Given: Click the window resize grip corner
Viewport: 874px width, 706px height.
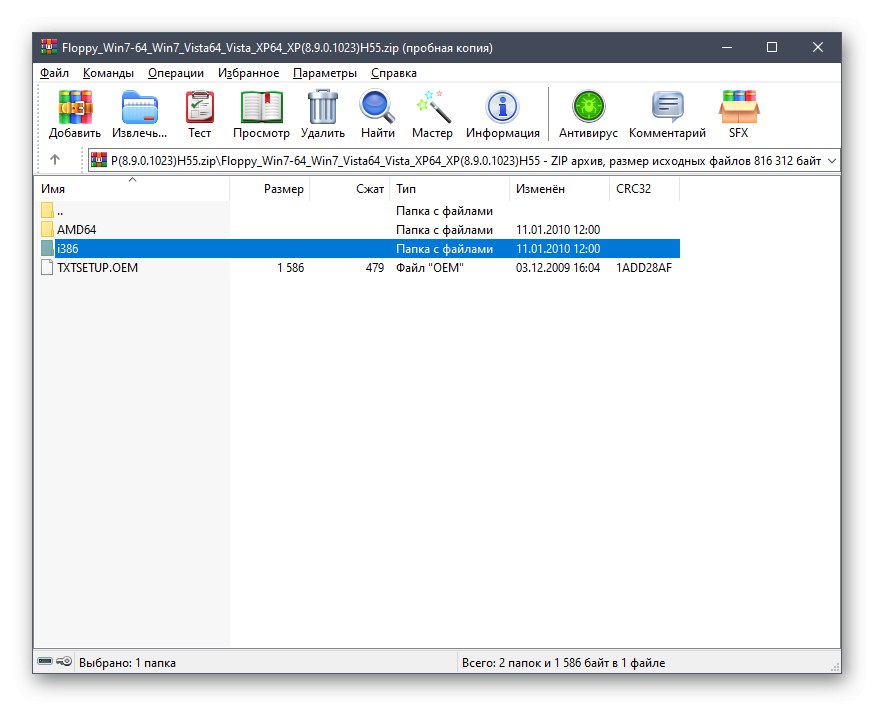Looking at the screenshot, I should [834, 666].
